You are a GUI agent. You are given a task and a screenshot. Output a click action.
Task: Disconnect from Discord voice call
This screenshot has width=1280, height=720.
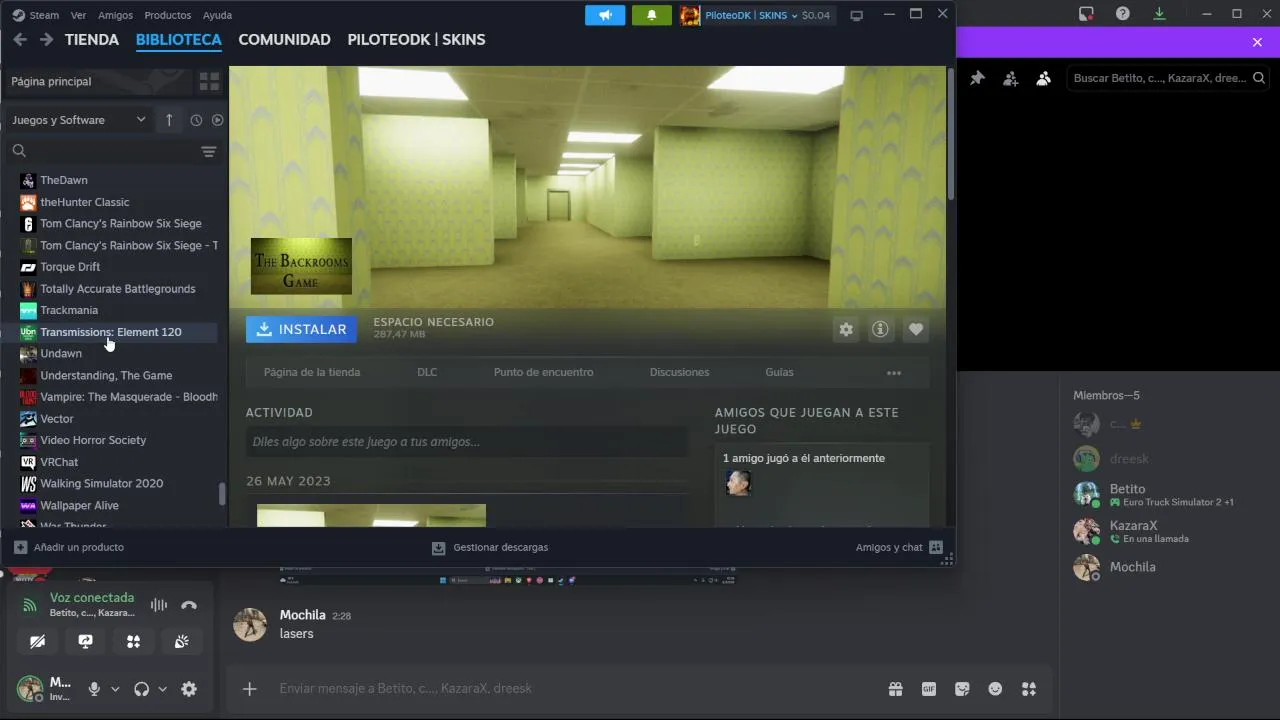[x=189, y=605]
